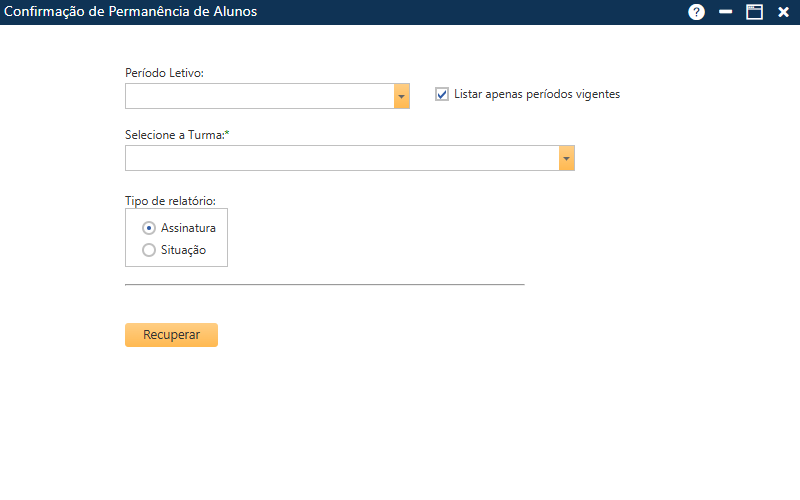The image size is (800, 500).
Task: Click the 'Período Letivo:' field label
Action: click(165, 73)
